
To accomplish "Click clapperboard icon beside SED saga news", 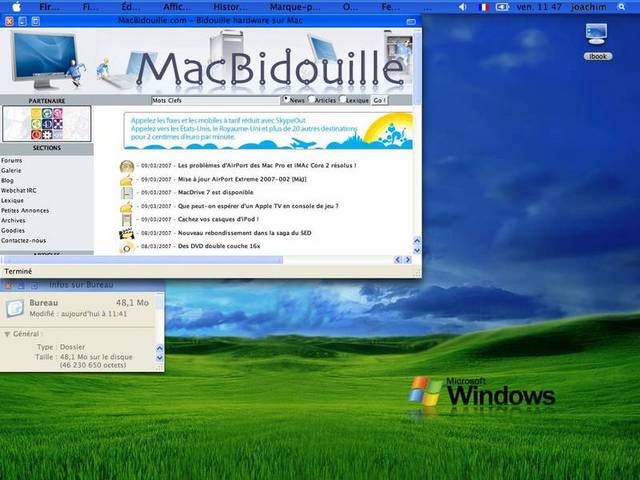I will (127, 234).
